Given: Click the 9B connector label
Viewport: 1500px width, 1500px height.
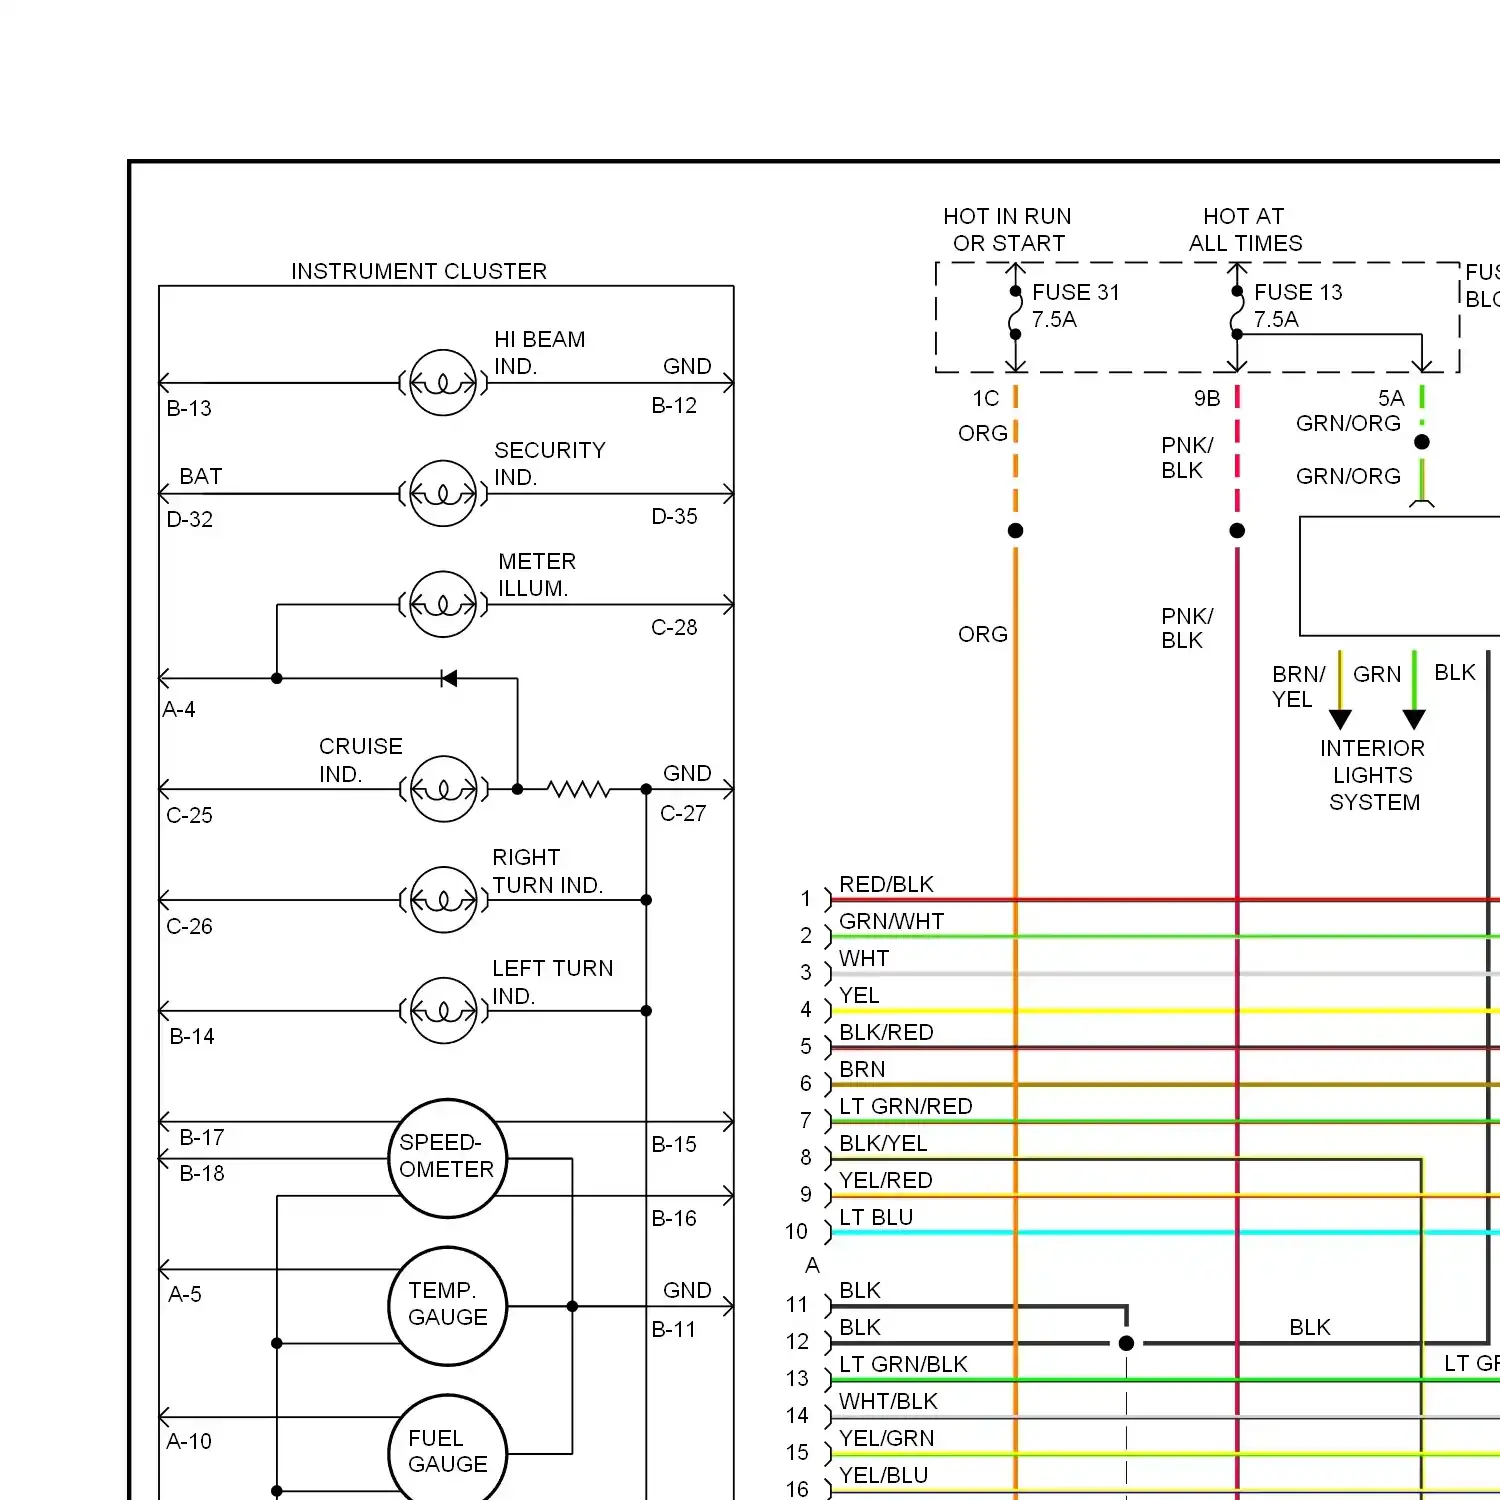Looking at the screenshot, I should tap(1207, 398).
